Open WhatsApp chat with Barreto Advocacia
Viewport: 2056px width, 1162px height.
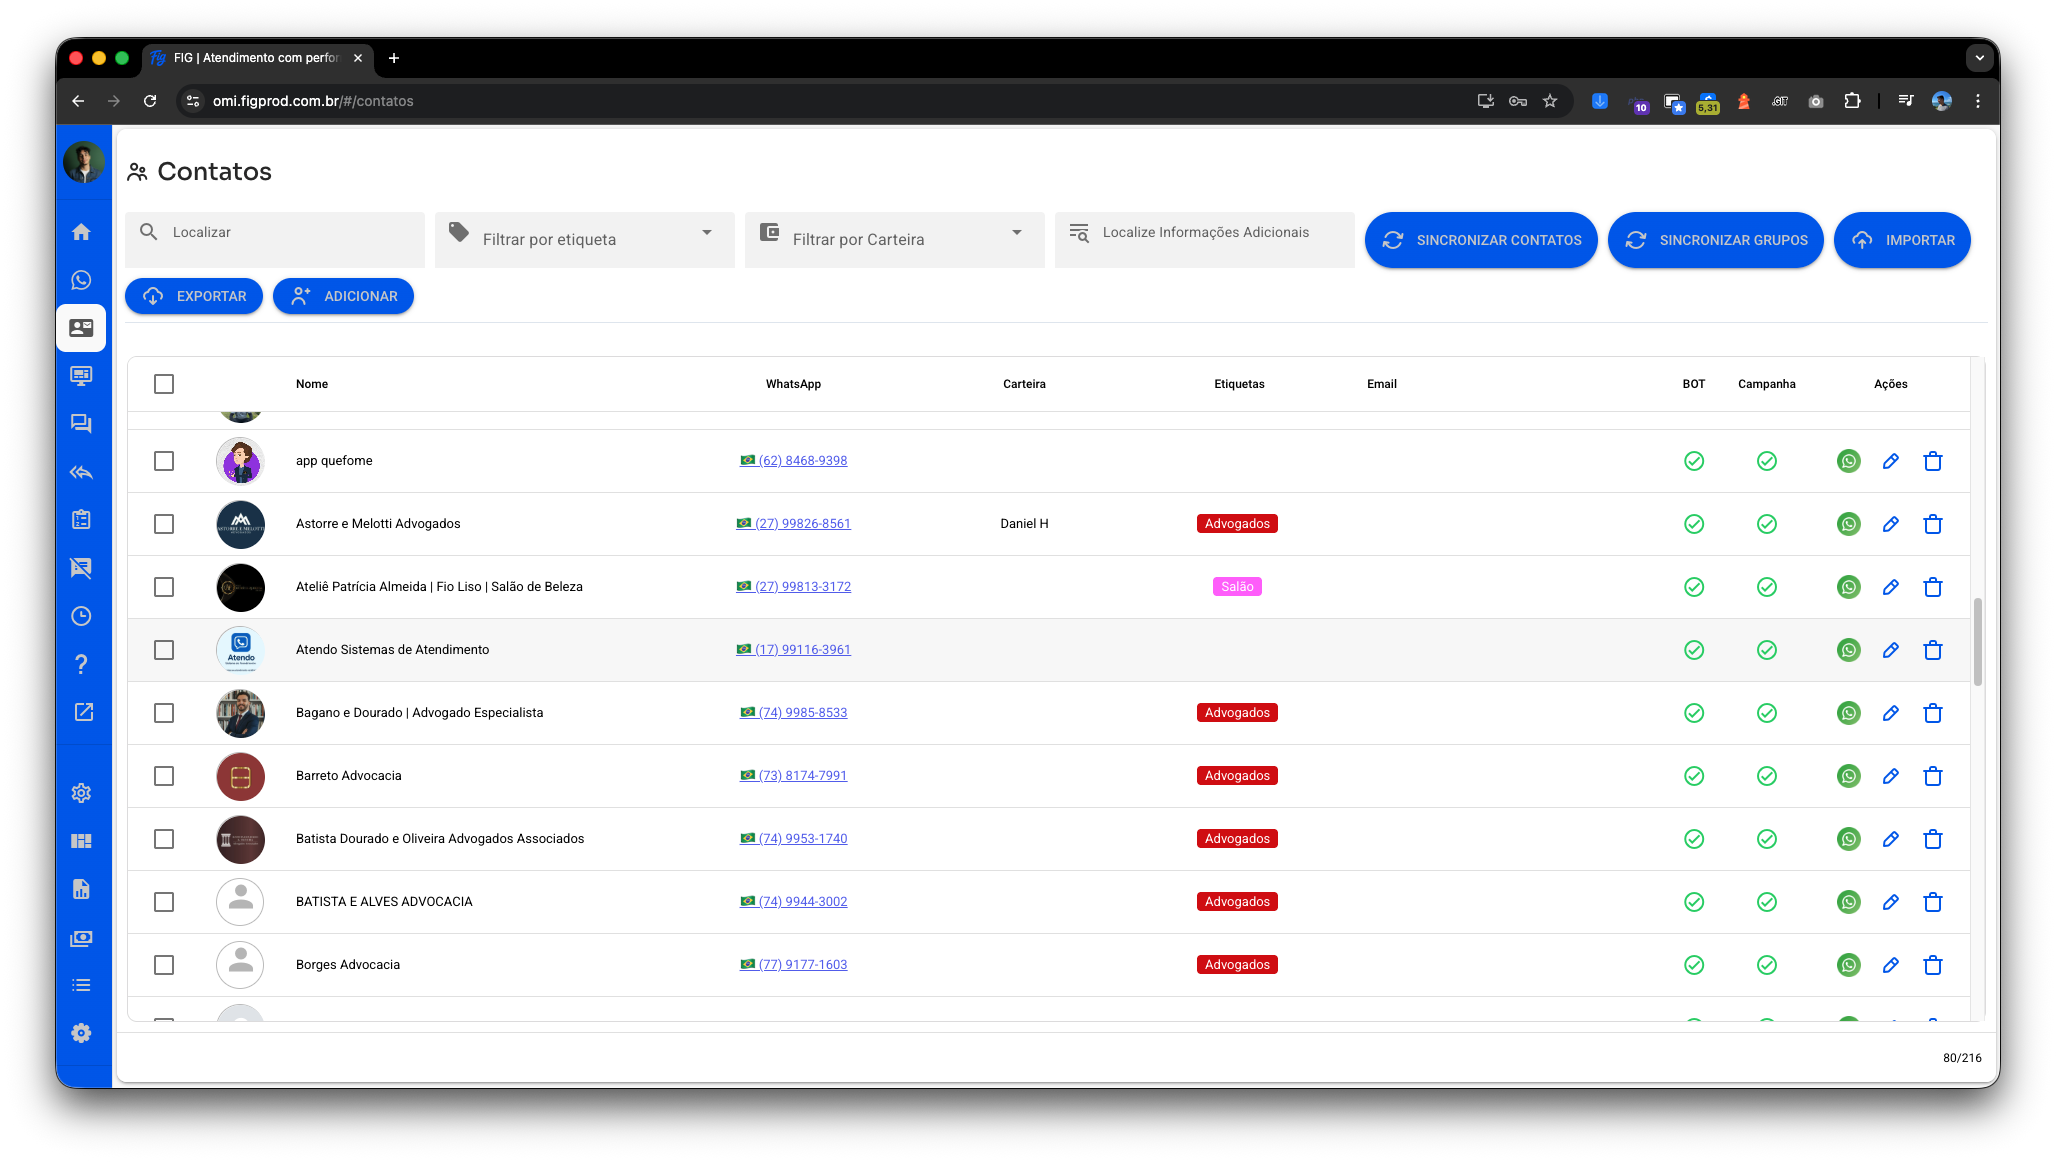(x=1848, y=776)
